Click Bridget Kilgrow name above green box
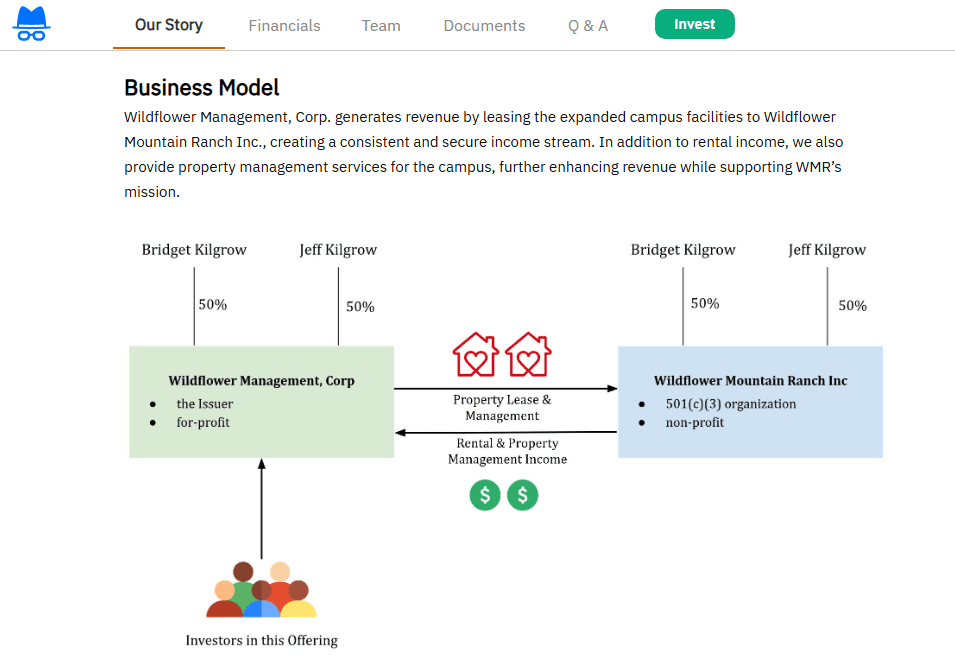This screenshot has height=655, width=955. 194,250
